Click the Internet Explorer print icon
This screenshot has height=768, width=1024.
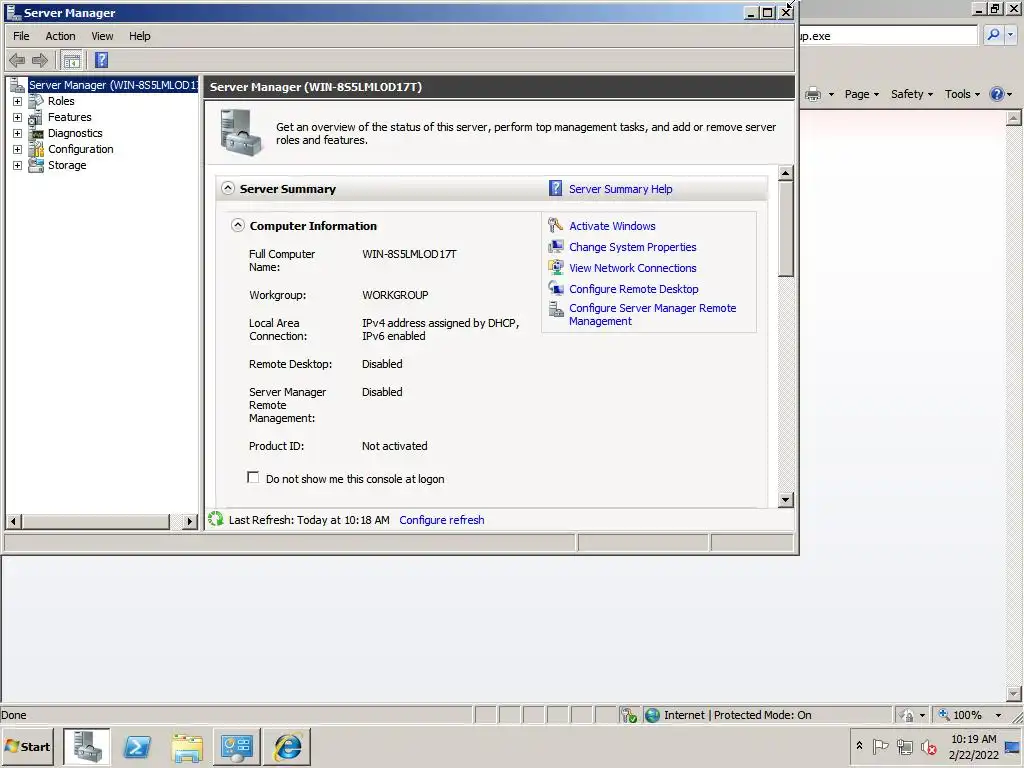813,94
